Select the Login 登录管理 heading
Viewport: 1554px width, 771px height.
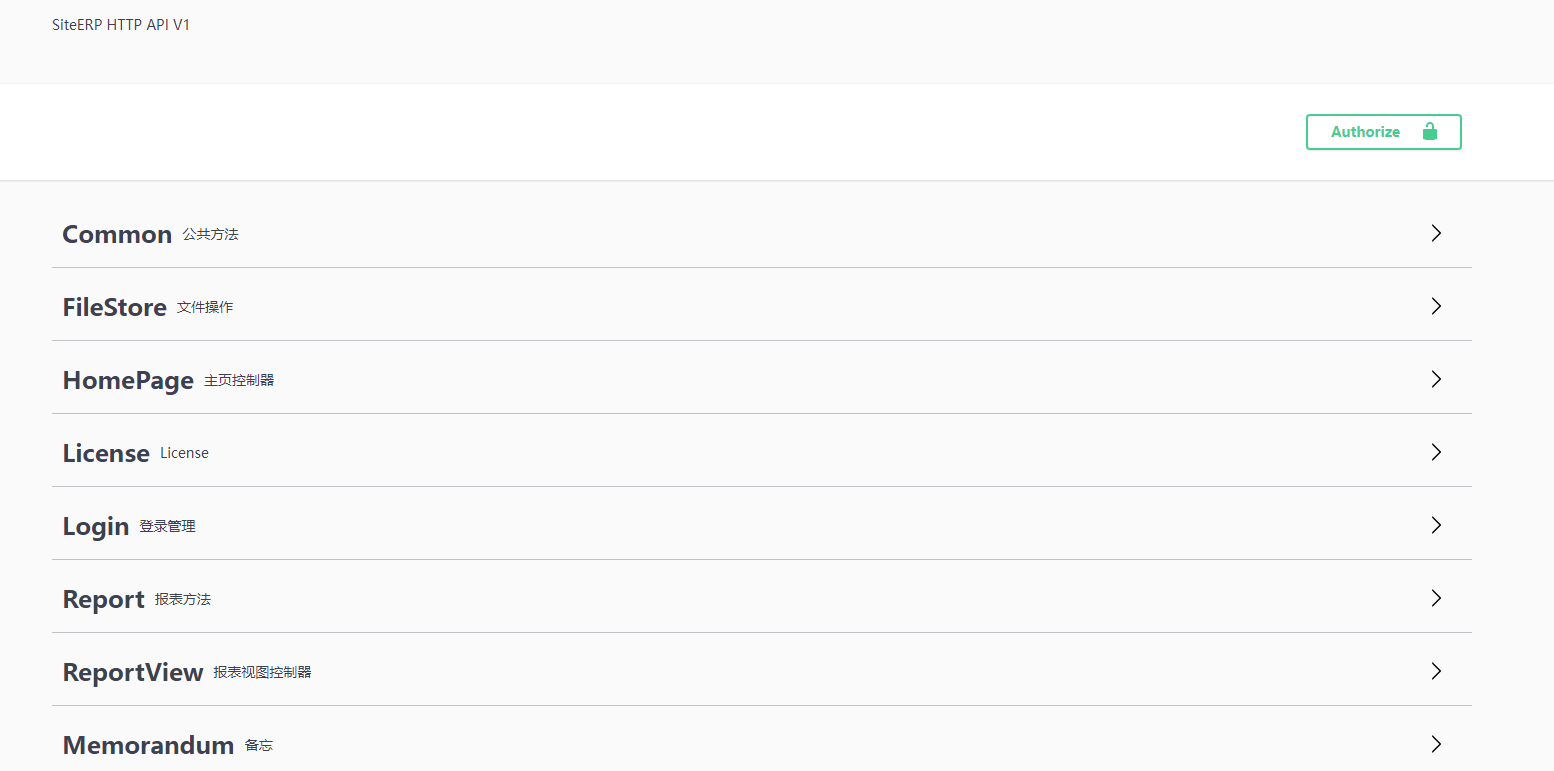(x=96, y=524)
